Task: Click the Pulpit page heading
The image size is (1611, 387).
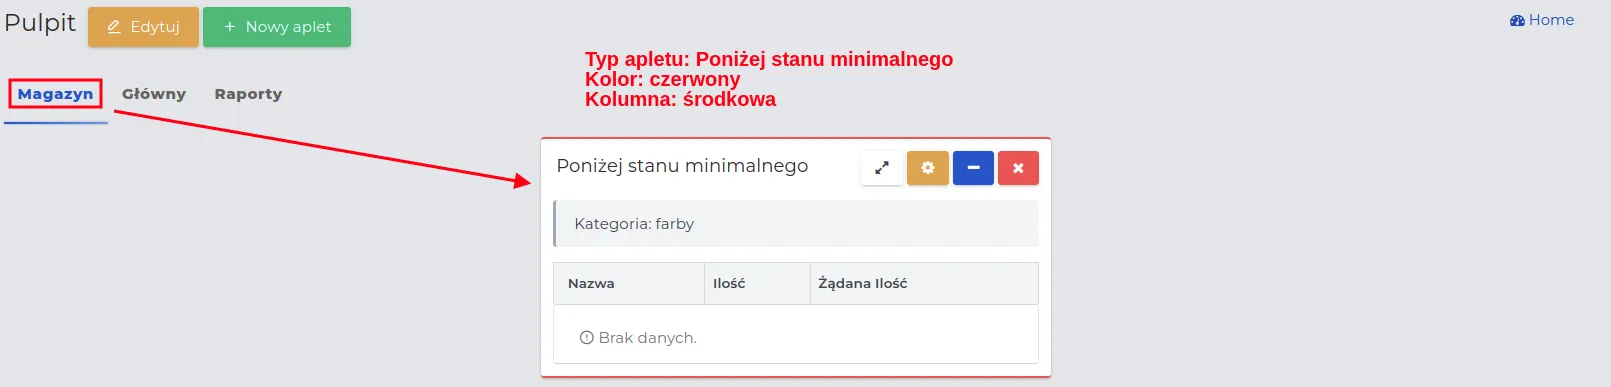Action: click(x=40, y=23)
